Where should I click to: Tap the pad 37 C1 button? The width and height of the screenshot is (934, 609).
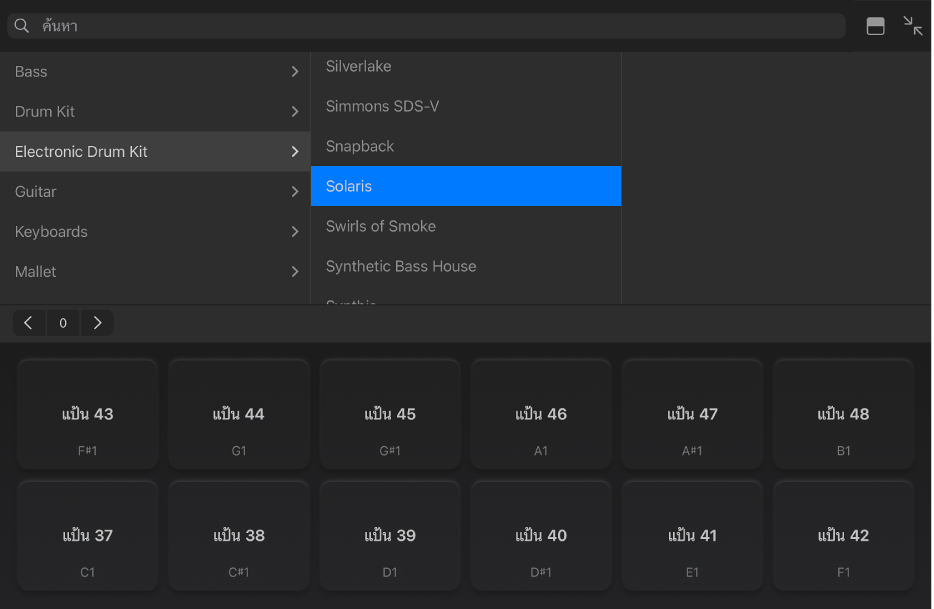[x=88, y=536]
